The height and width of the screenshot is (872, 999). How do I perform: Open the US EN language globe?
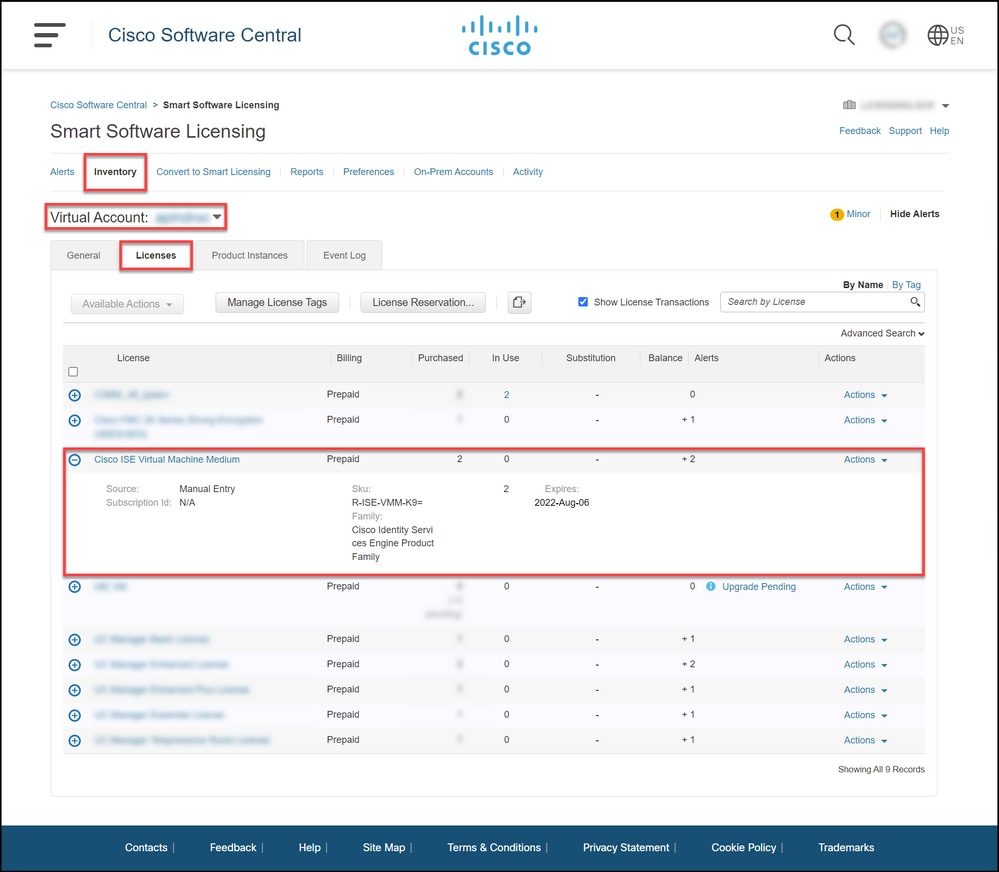coord(945,35)
